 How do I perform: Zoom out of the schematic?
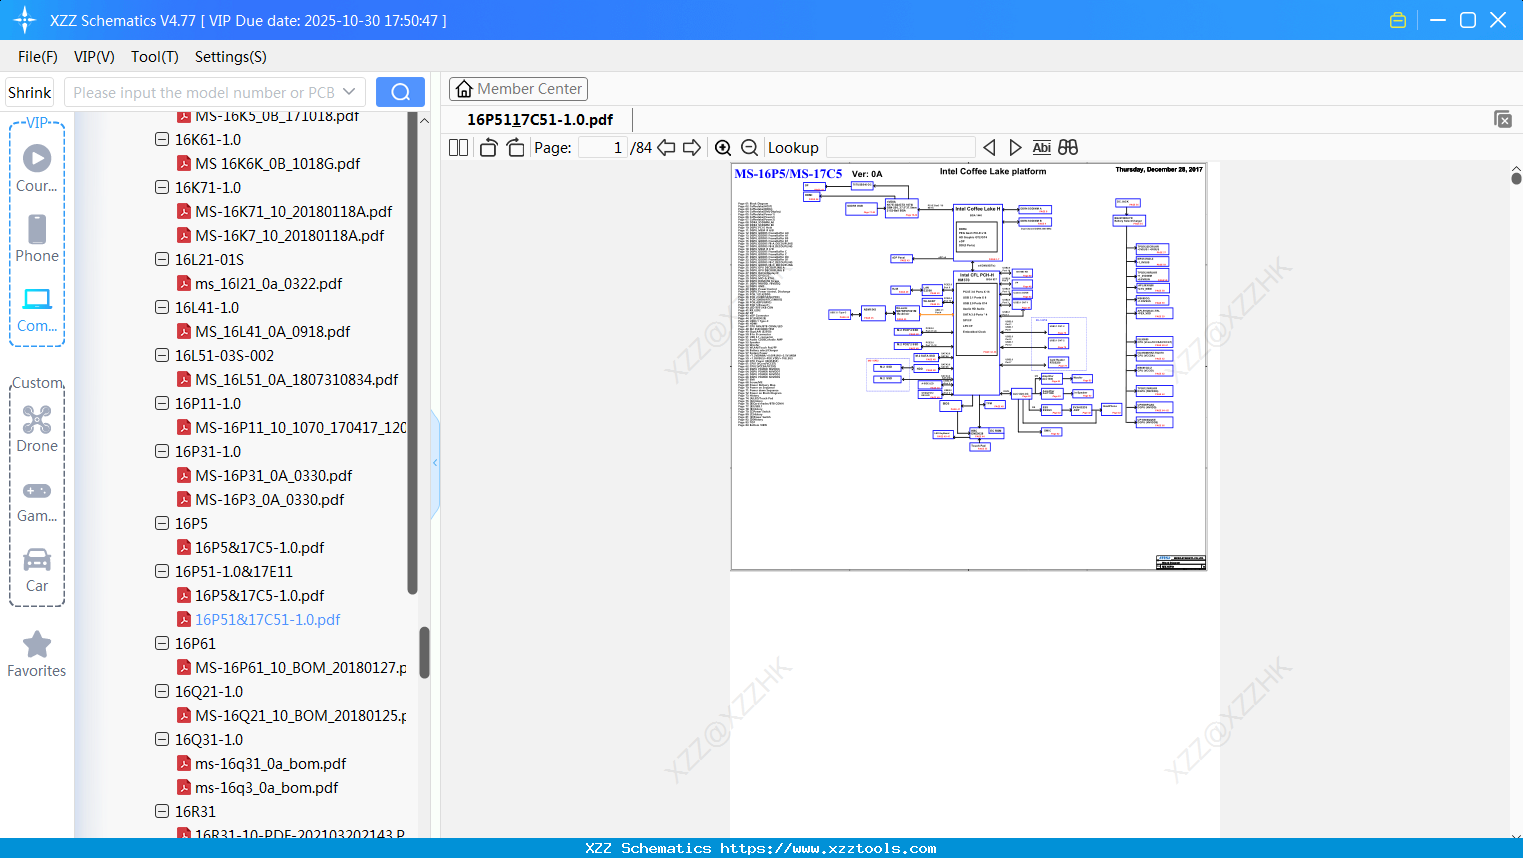pos(749,148)
